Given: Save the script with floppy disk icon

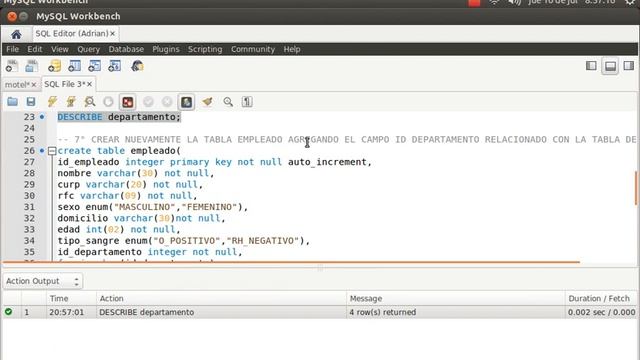Looking at the screenshot, I should tap(31, 102).
